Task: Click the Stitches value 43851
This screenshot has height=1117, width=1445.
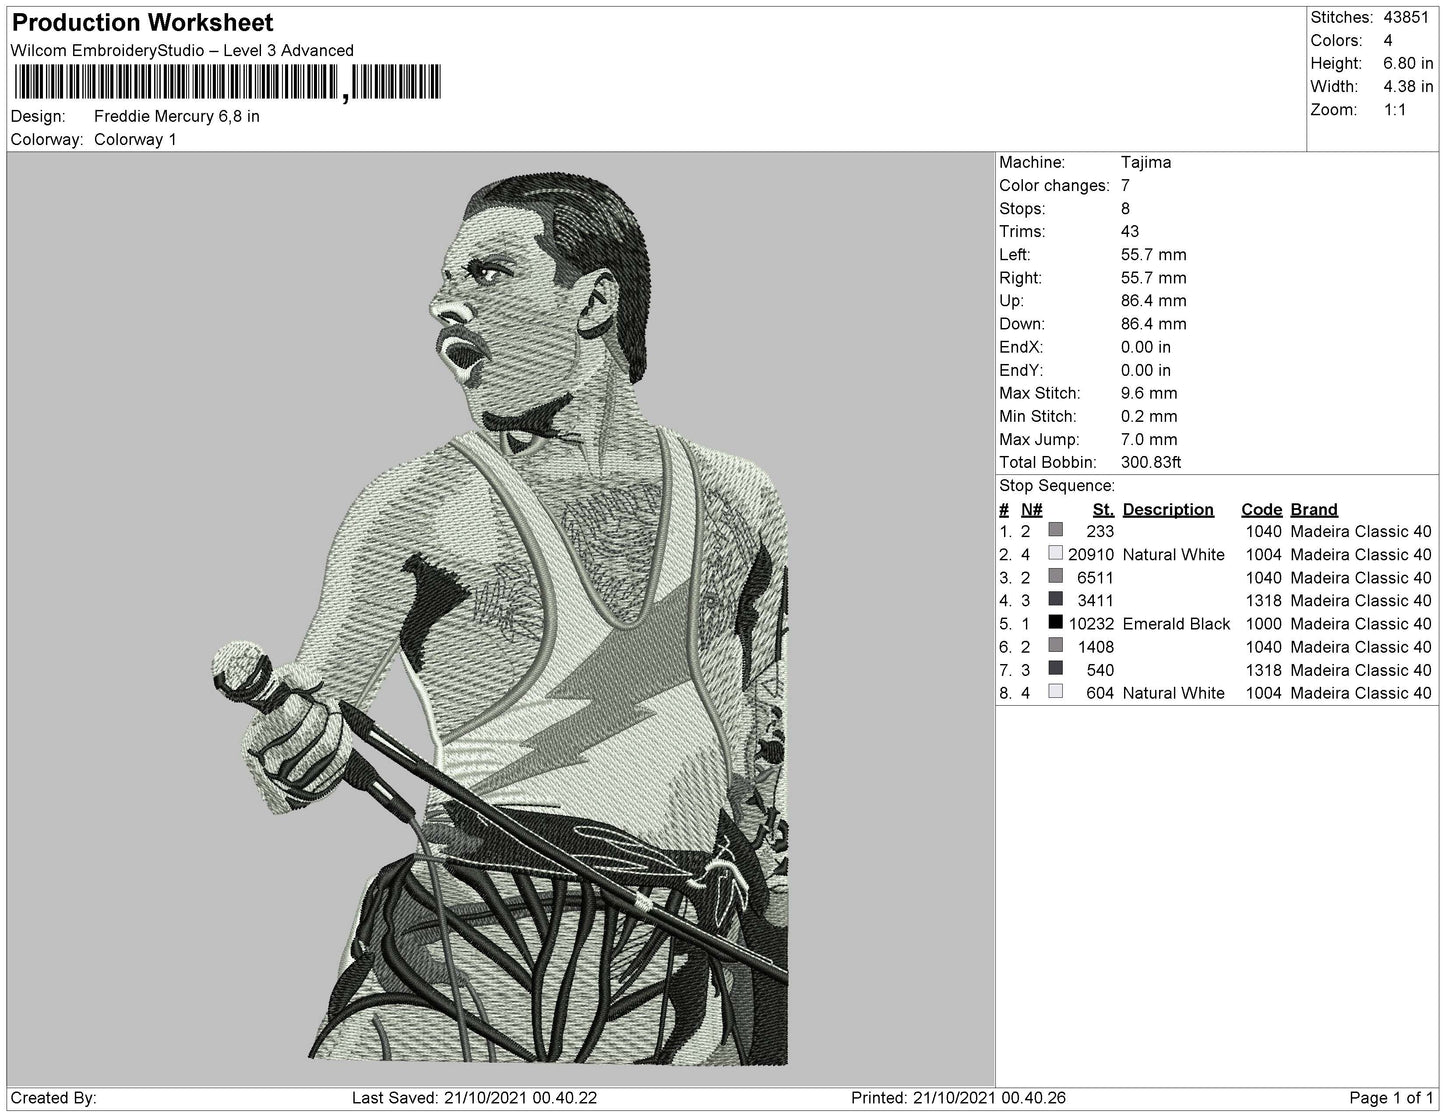Action: coord(1406,17)
